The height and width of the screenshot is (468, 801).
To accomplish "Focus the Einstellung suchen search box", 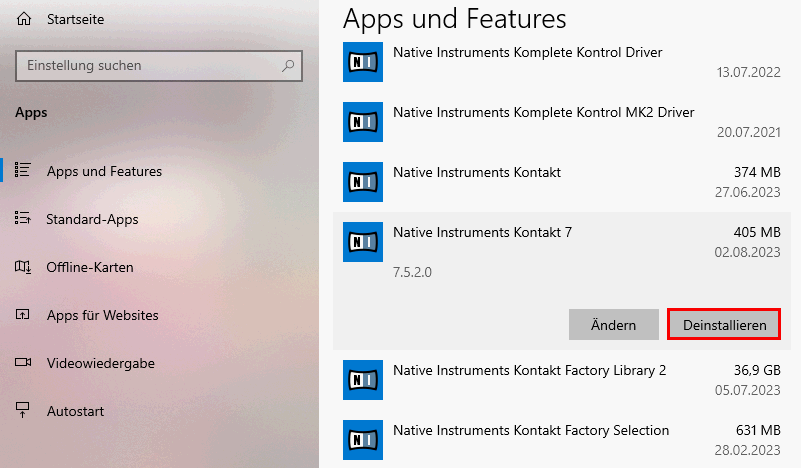I will (x=159, y=66).
